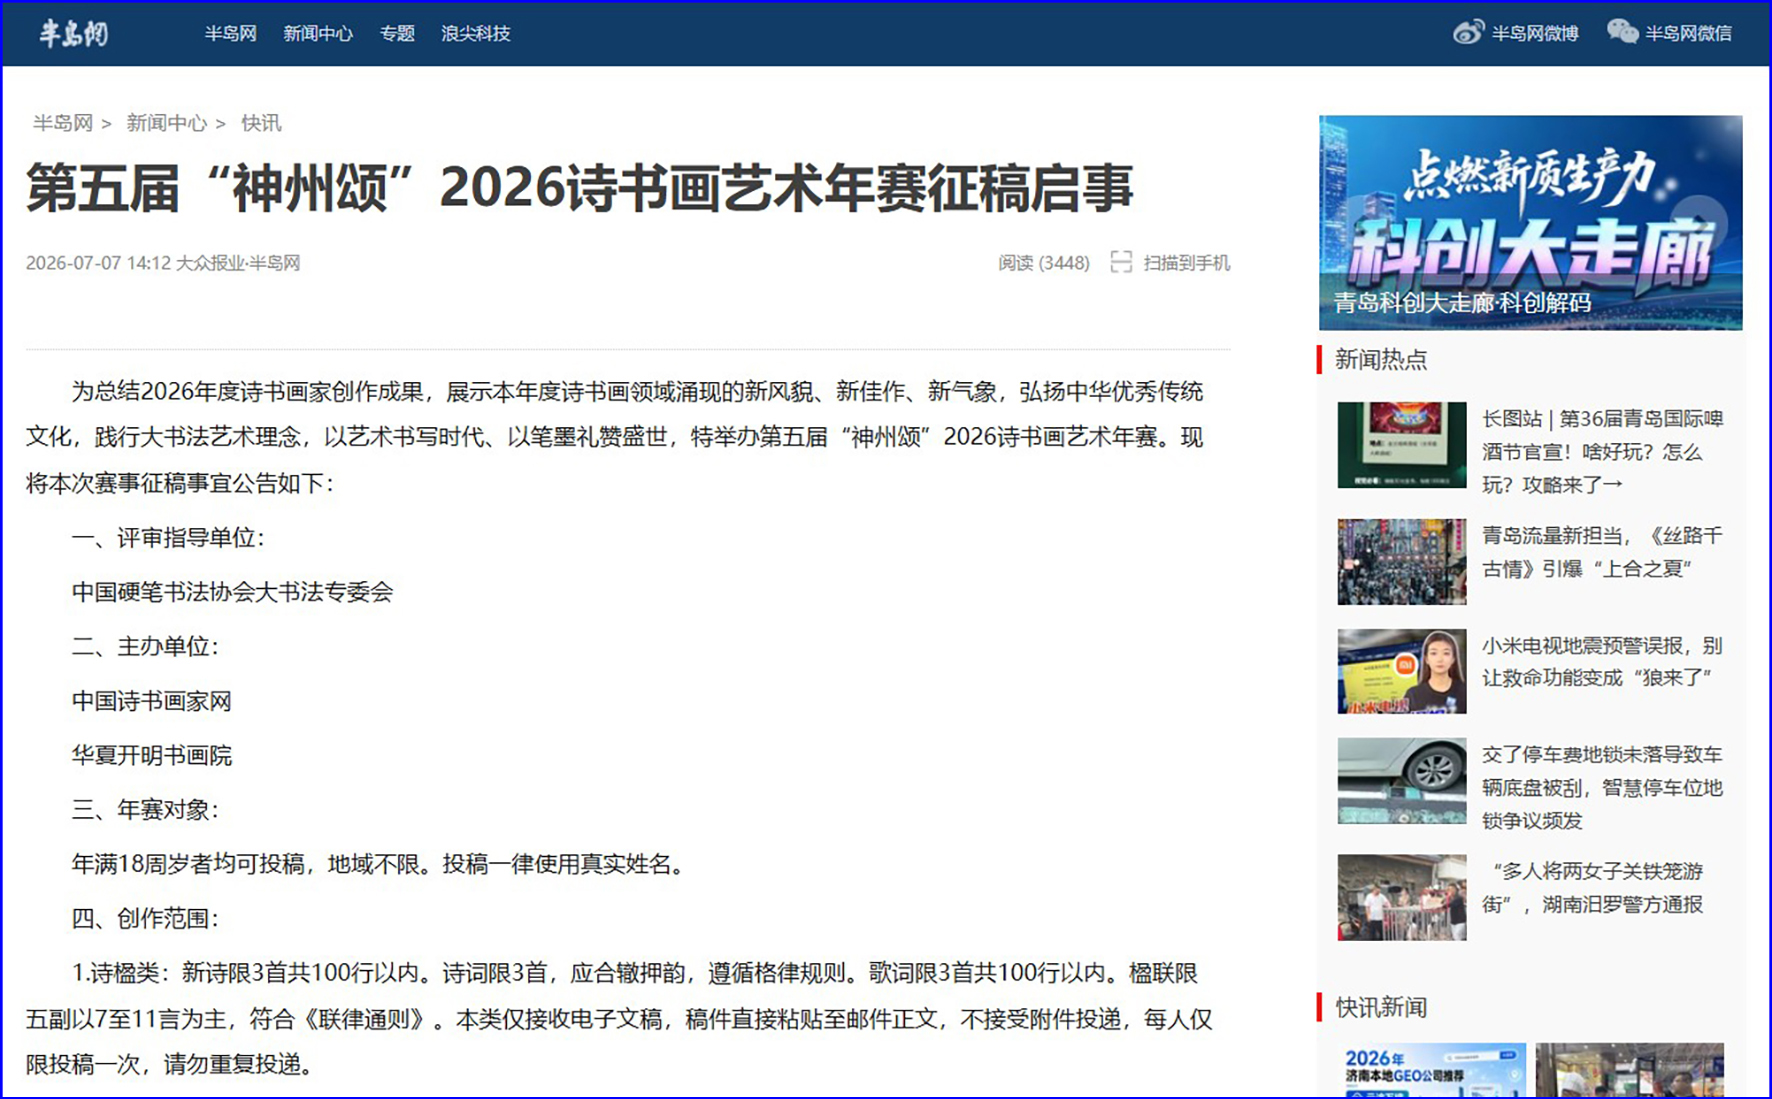
Task: Click the 半岛网 logo in header
Action: tap(73, 34)
